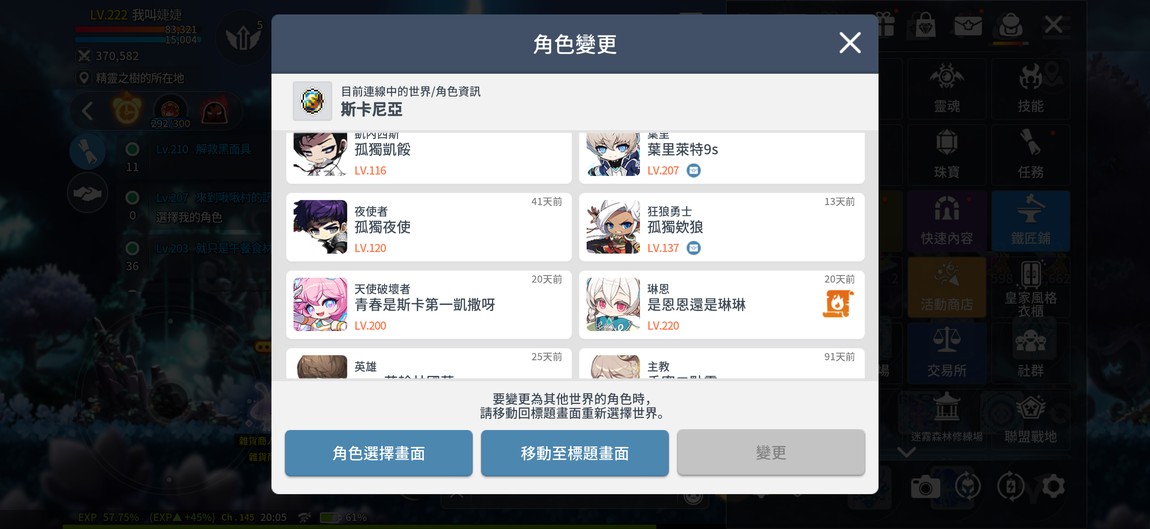Click mail icon next to LV.207
Image resolution: width=1150 pixels, height=529 pixels.
[693, 170]
